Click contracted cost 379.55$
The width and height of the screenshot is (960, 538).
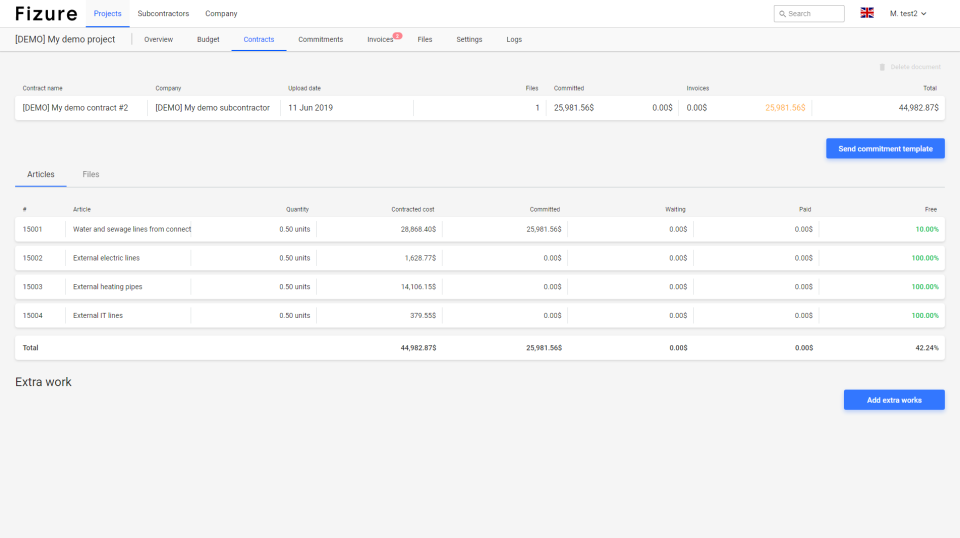click(423, 316)
